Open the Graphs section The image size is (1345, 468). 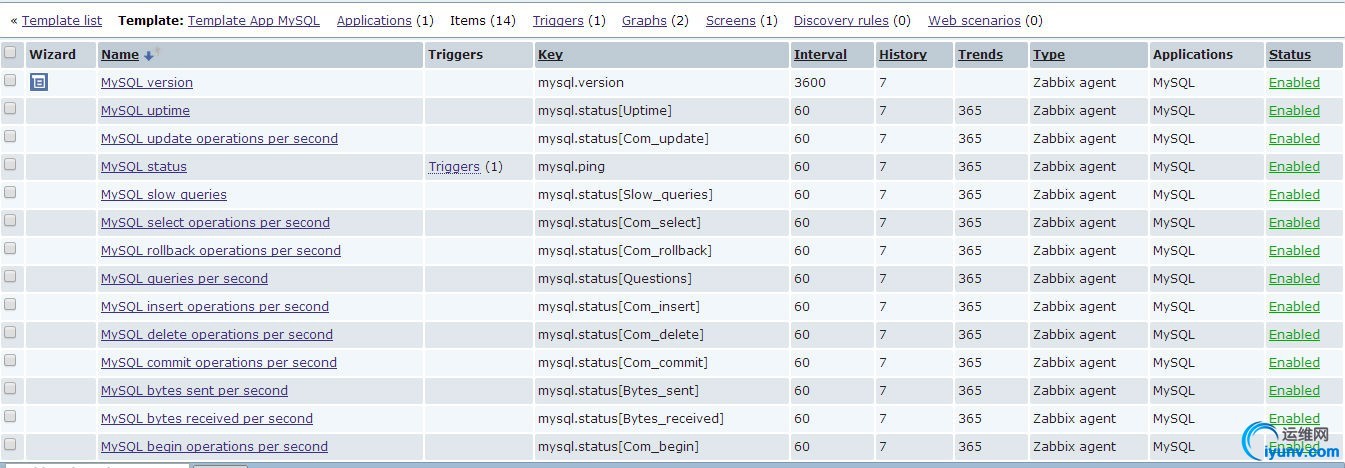(x=644, y=20)
